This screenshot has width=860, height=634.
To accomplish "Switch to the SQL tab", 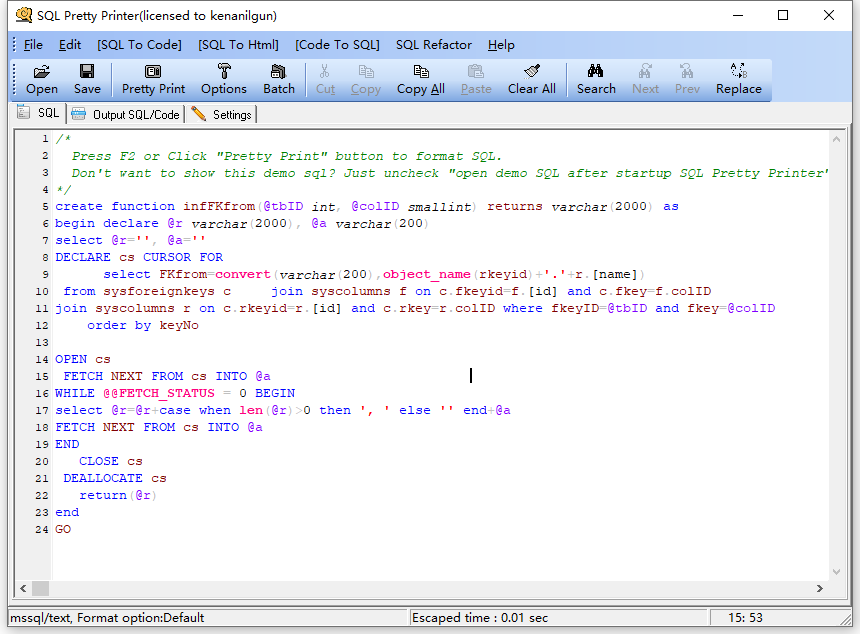I will click(x=38, y=113).
